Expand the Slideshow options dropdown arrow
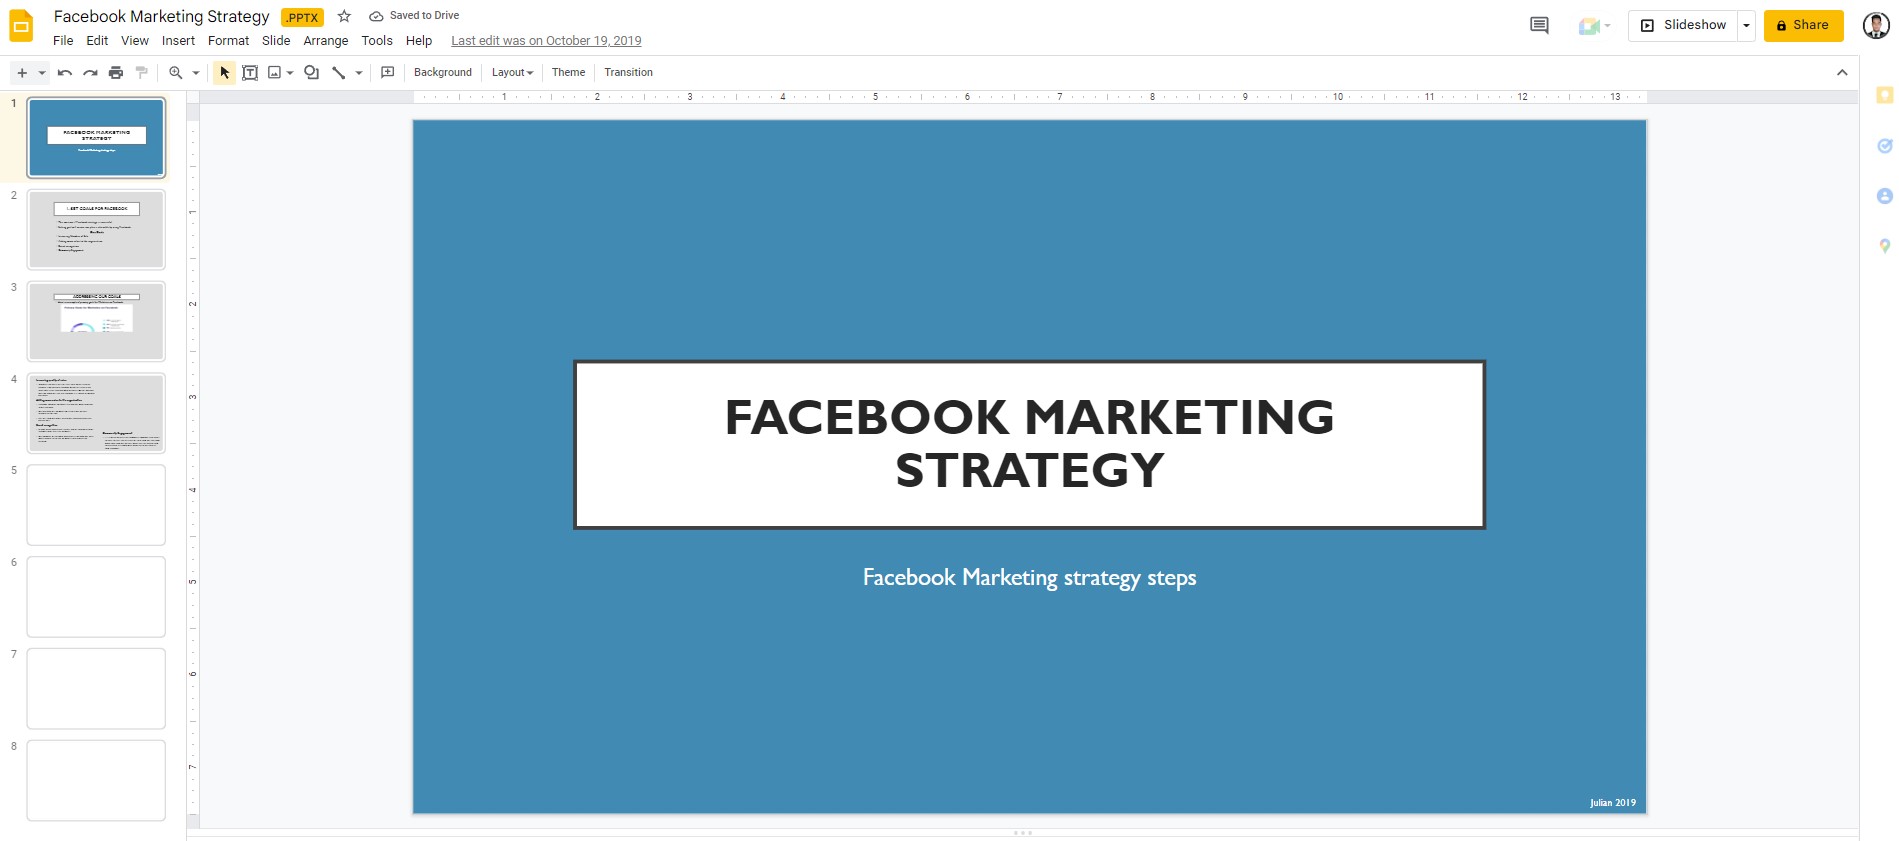The height and width of the screenshot is (841, 1899). coord(1746,26)
